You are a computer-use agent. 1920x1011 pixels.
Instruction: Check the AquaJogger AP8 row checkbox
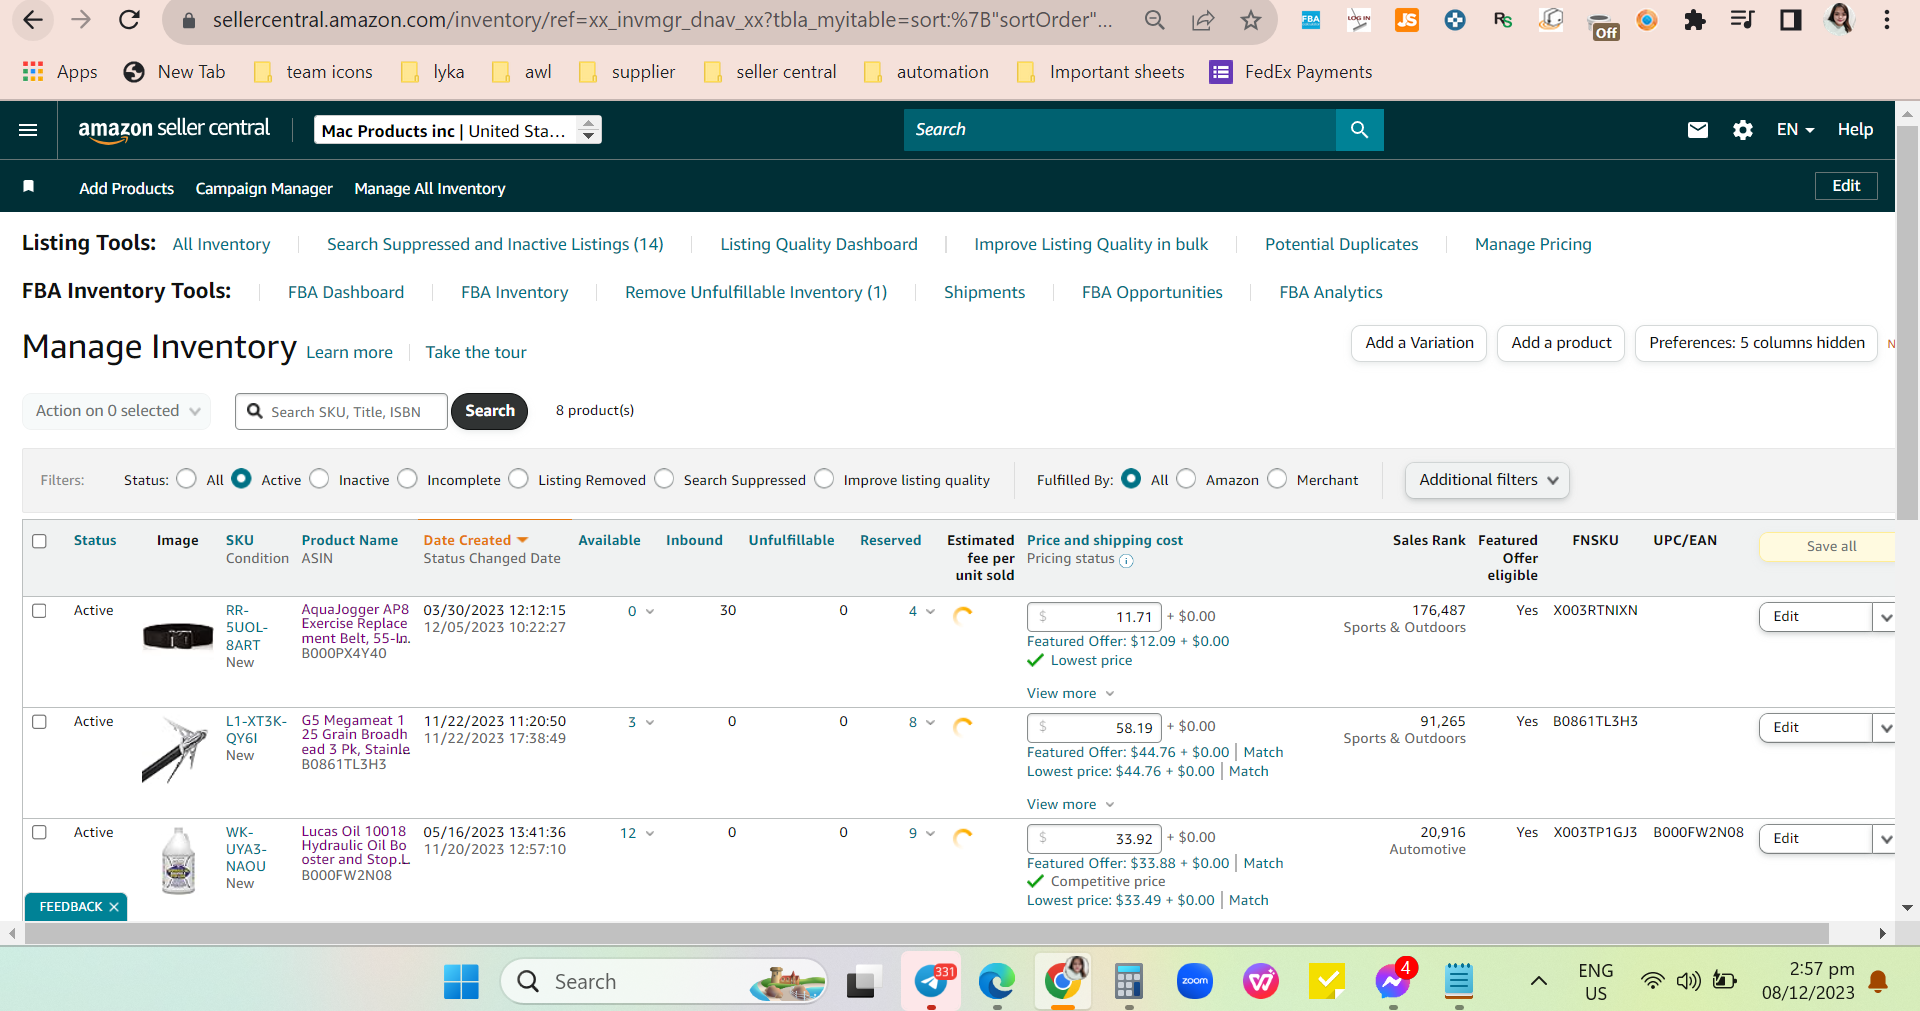(39, 611)
